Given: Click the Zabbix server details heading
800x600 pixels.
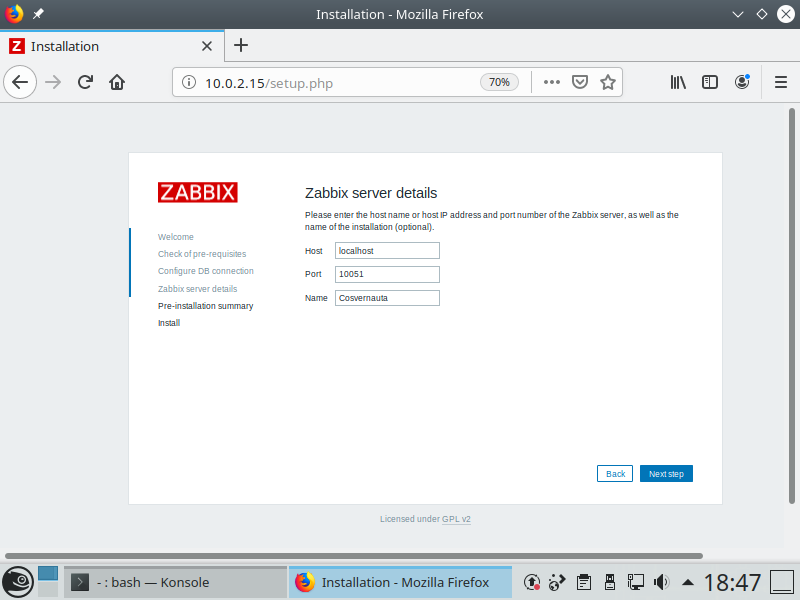Looking at the screenshot, I should (371, 193).
